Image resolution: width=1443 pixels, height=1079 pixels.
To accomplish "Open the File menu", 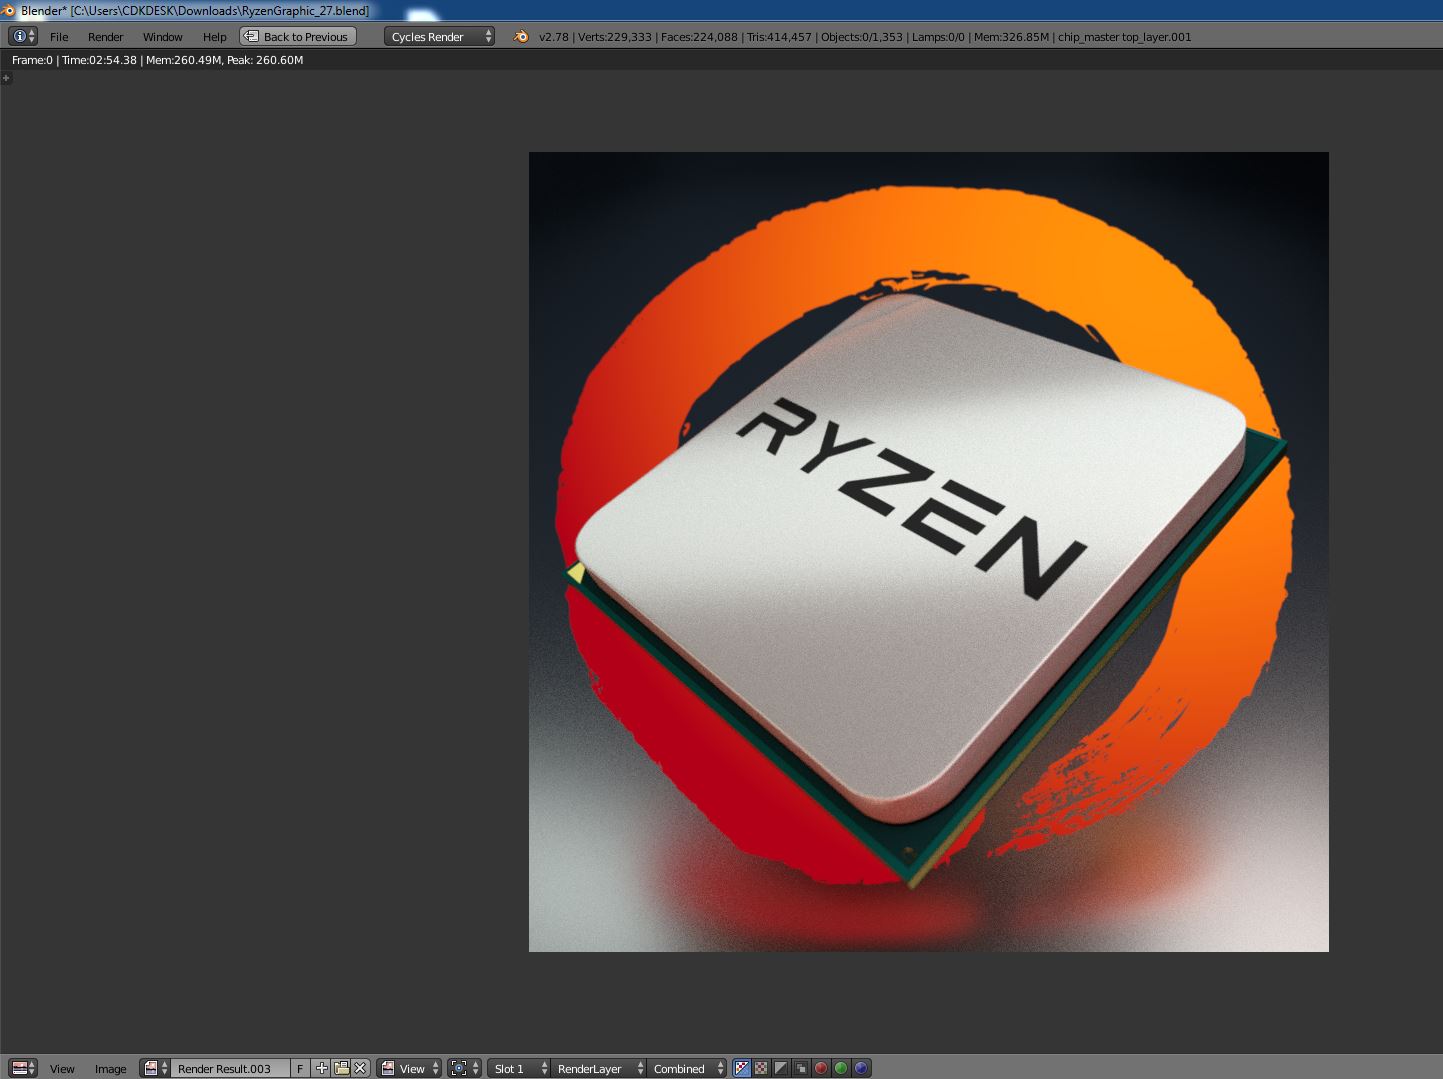I will click(x=59, y=36).
